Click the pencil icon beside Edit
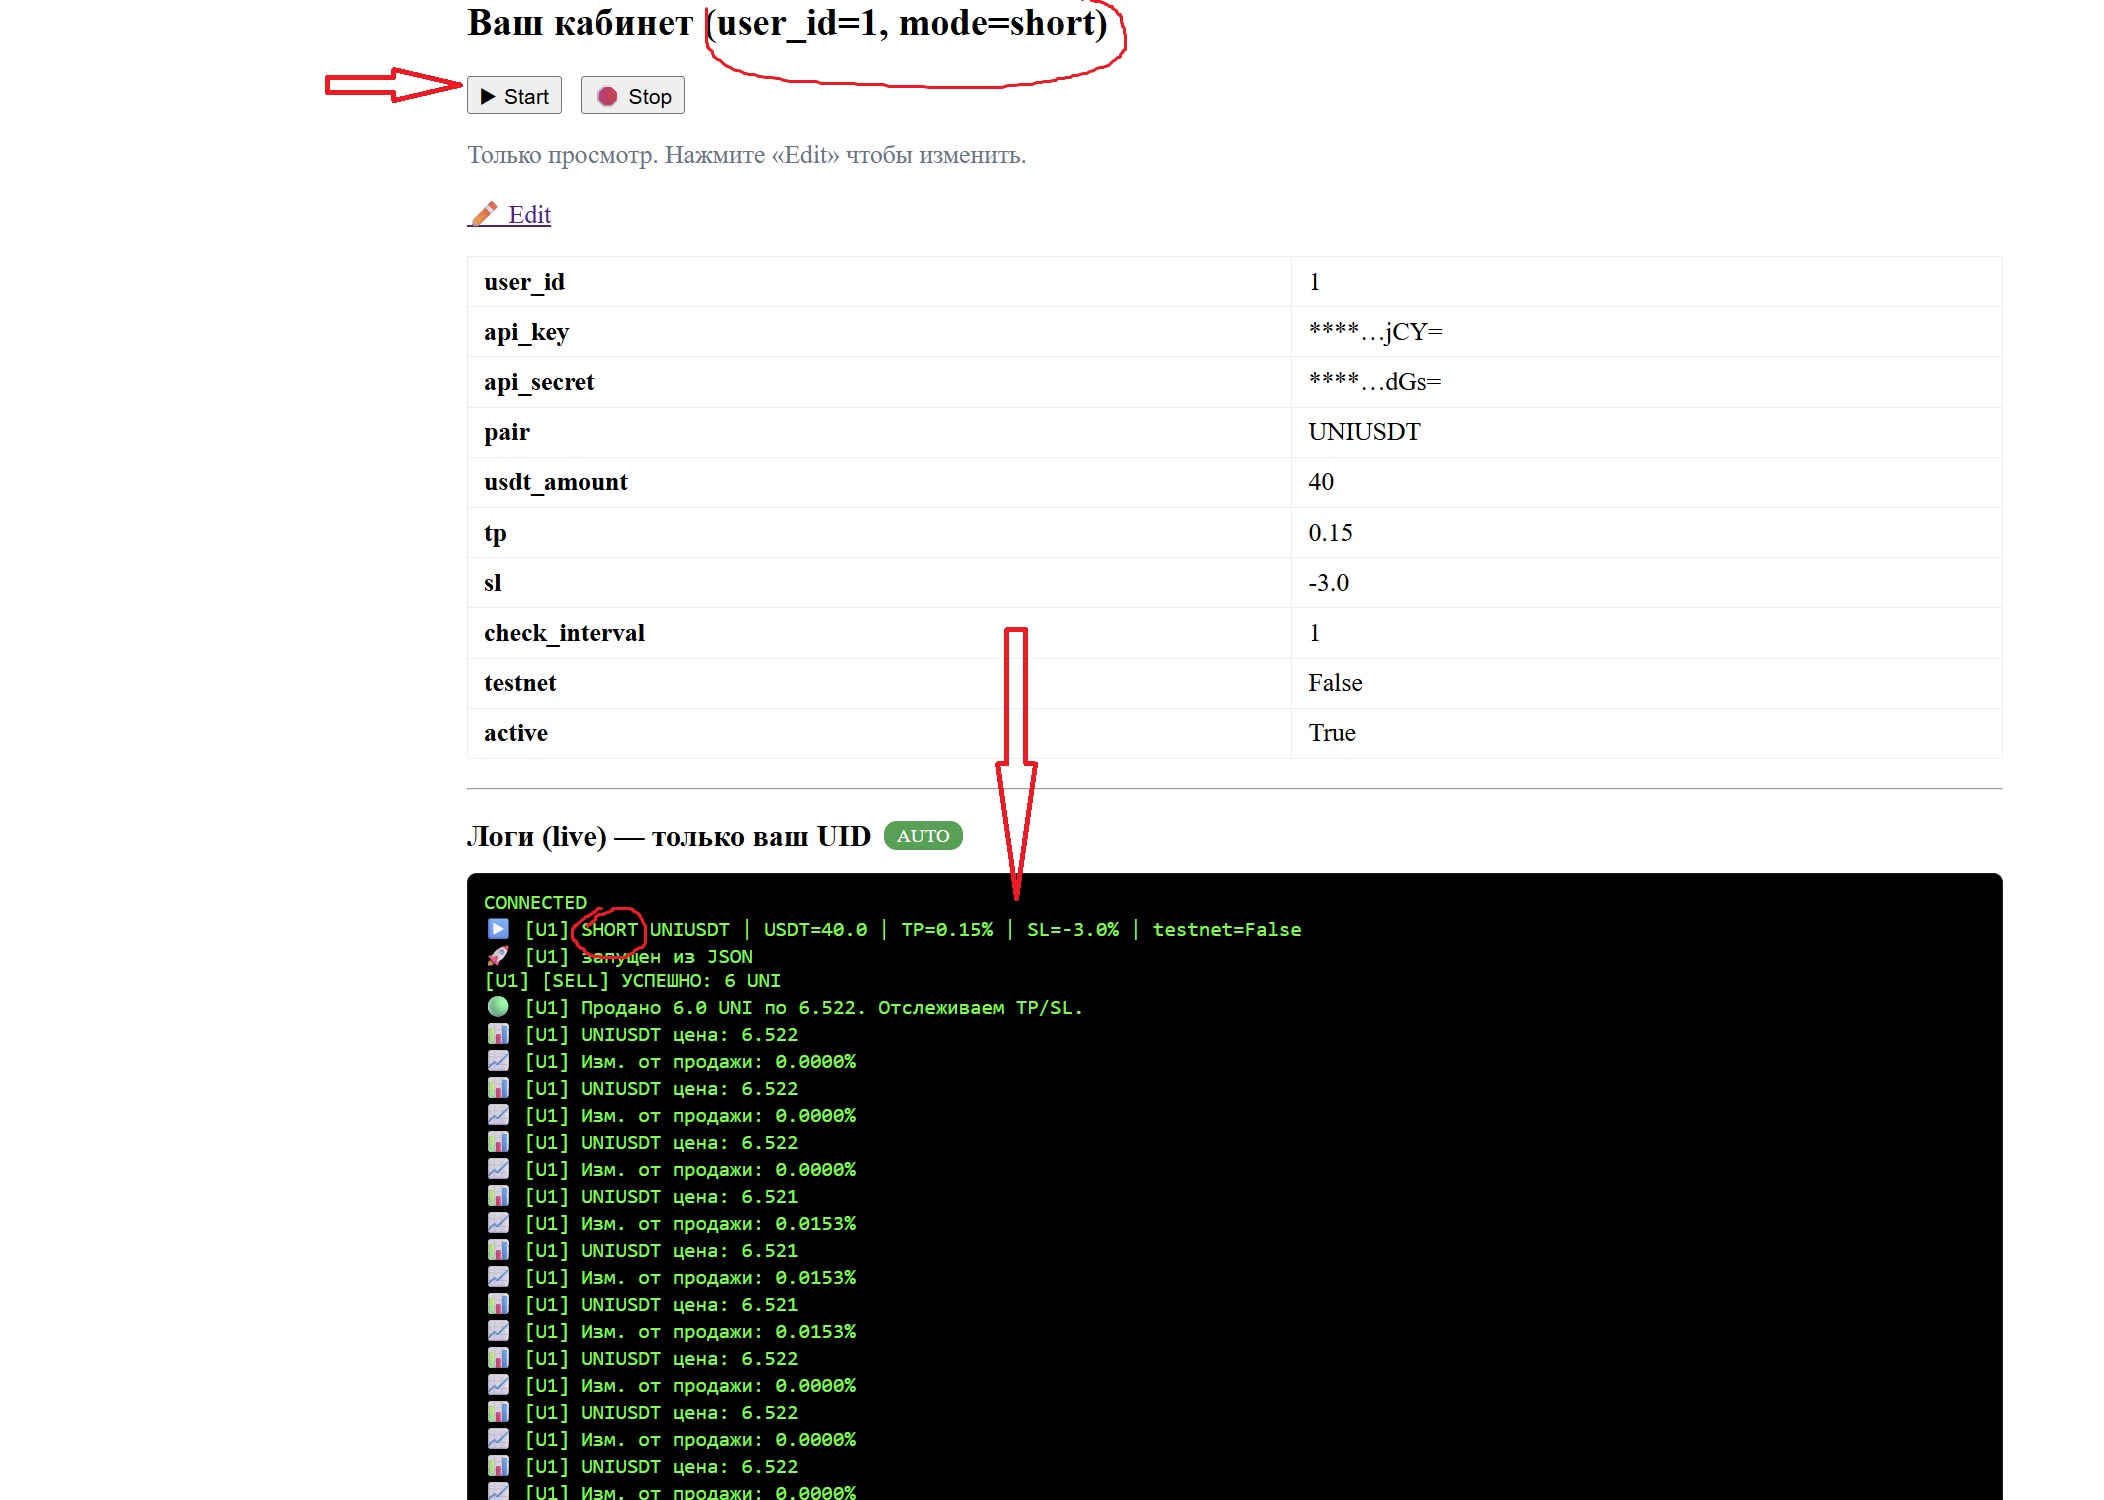Screen dimensions: 2104x1500 click(484, 214)
